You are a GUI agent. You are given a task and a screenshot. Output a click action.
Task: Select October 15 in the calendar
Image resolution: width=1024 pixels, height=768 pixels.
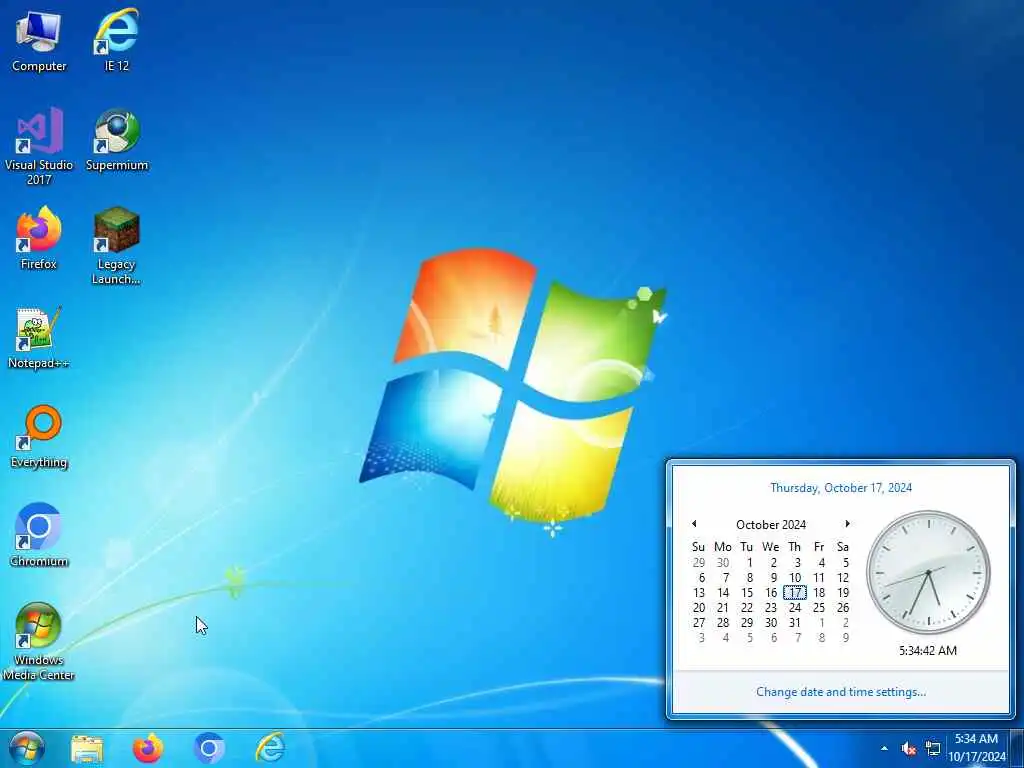tap(747, 592)
